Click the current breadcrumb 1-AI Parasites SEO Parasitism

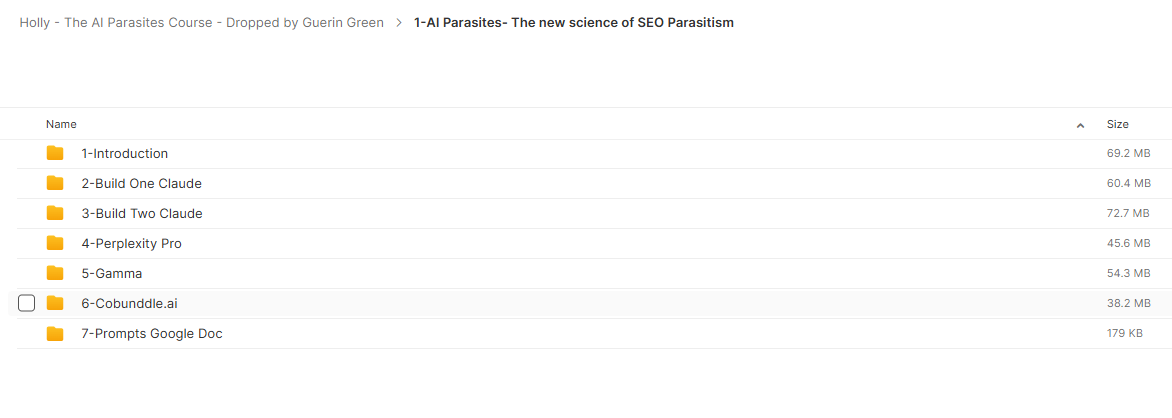click(x=573, y=22)
